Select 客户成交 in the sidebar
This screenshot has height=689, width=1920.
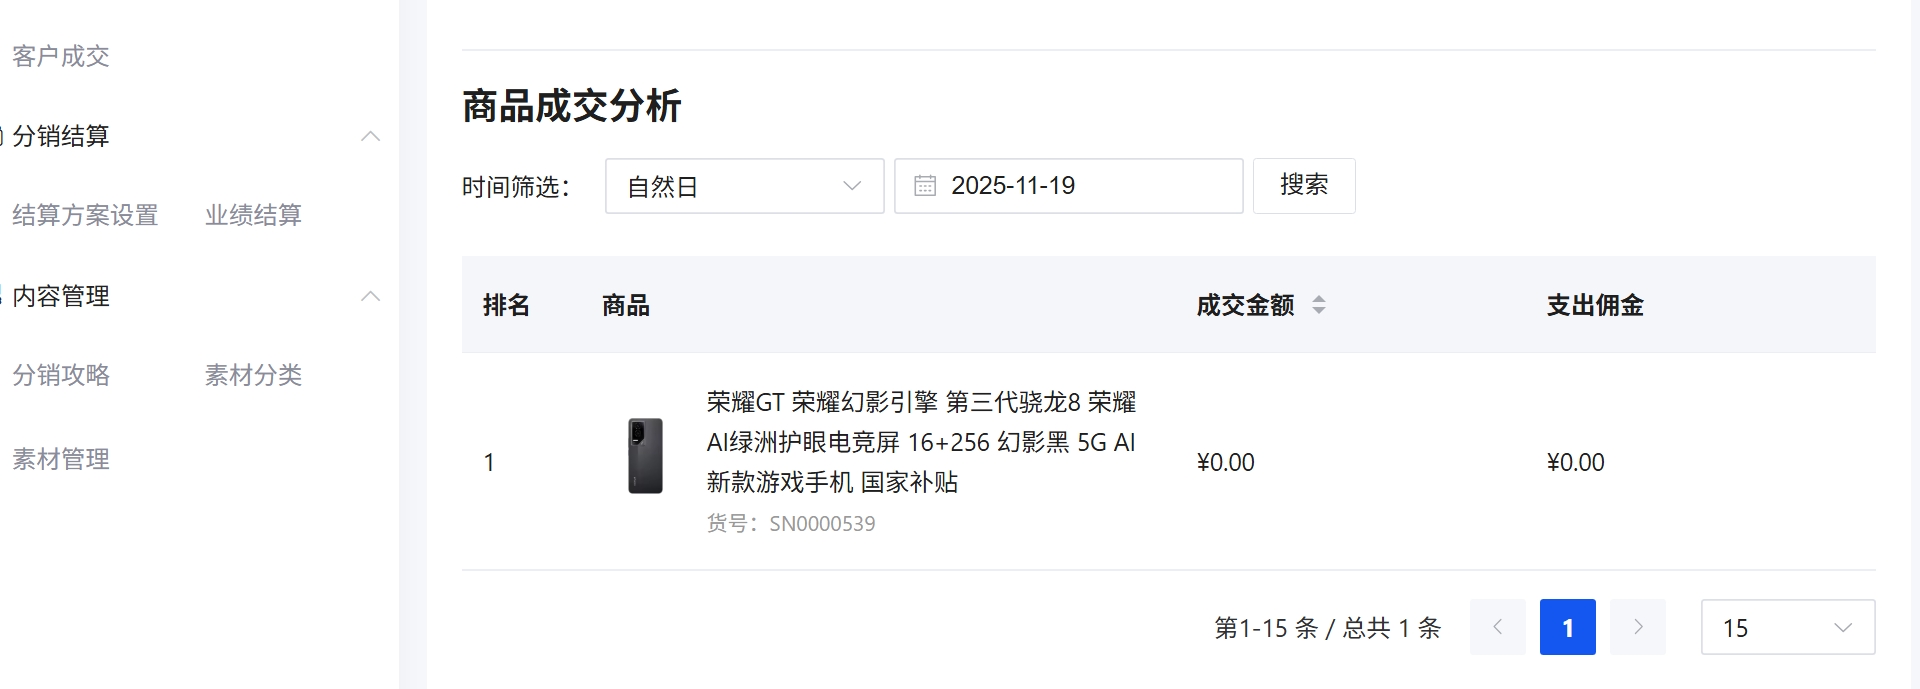pyautogui.click(x=60, y=57)
